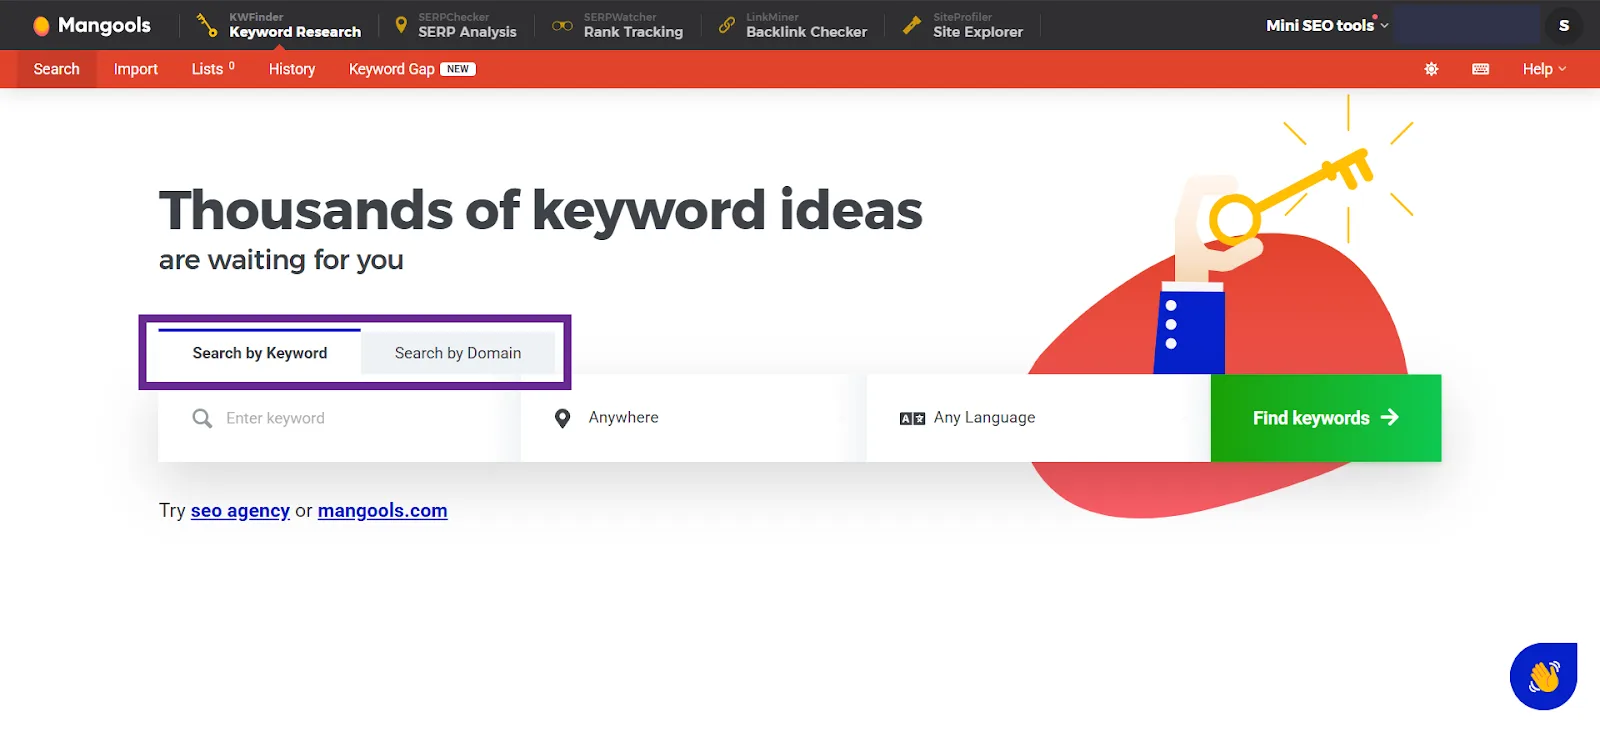Open the Lists tab
The height and width of the screenshot is (732, 1600).
pyautogui.click(x=213, y=69)
